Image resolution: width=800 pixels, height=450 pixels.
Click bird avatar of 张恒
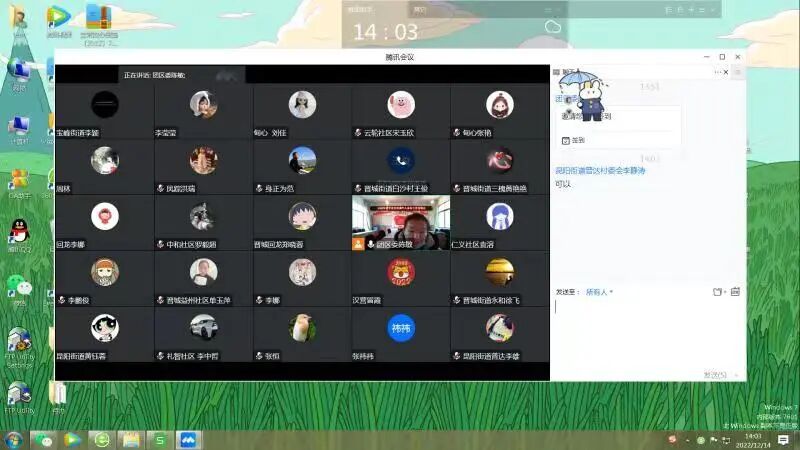302,328
